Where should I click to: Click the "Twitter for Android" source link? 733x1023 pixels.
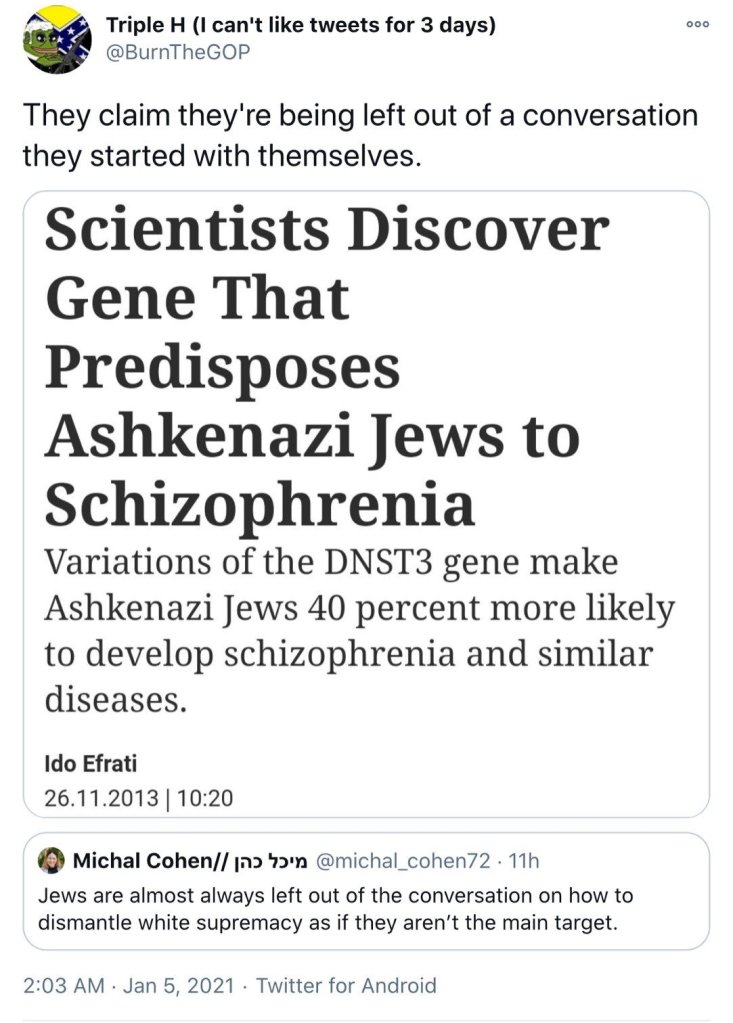coord(346,985)
